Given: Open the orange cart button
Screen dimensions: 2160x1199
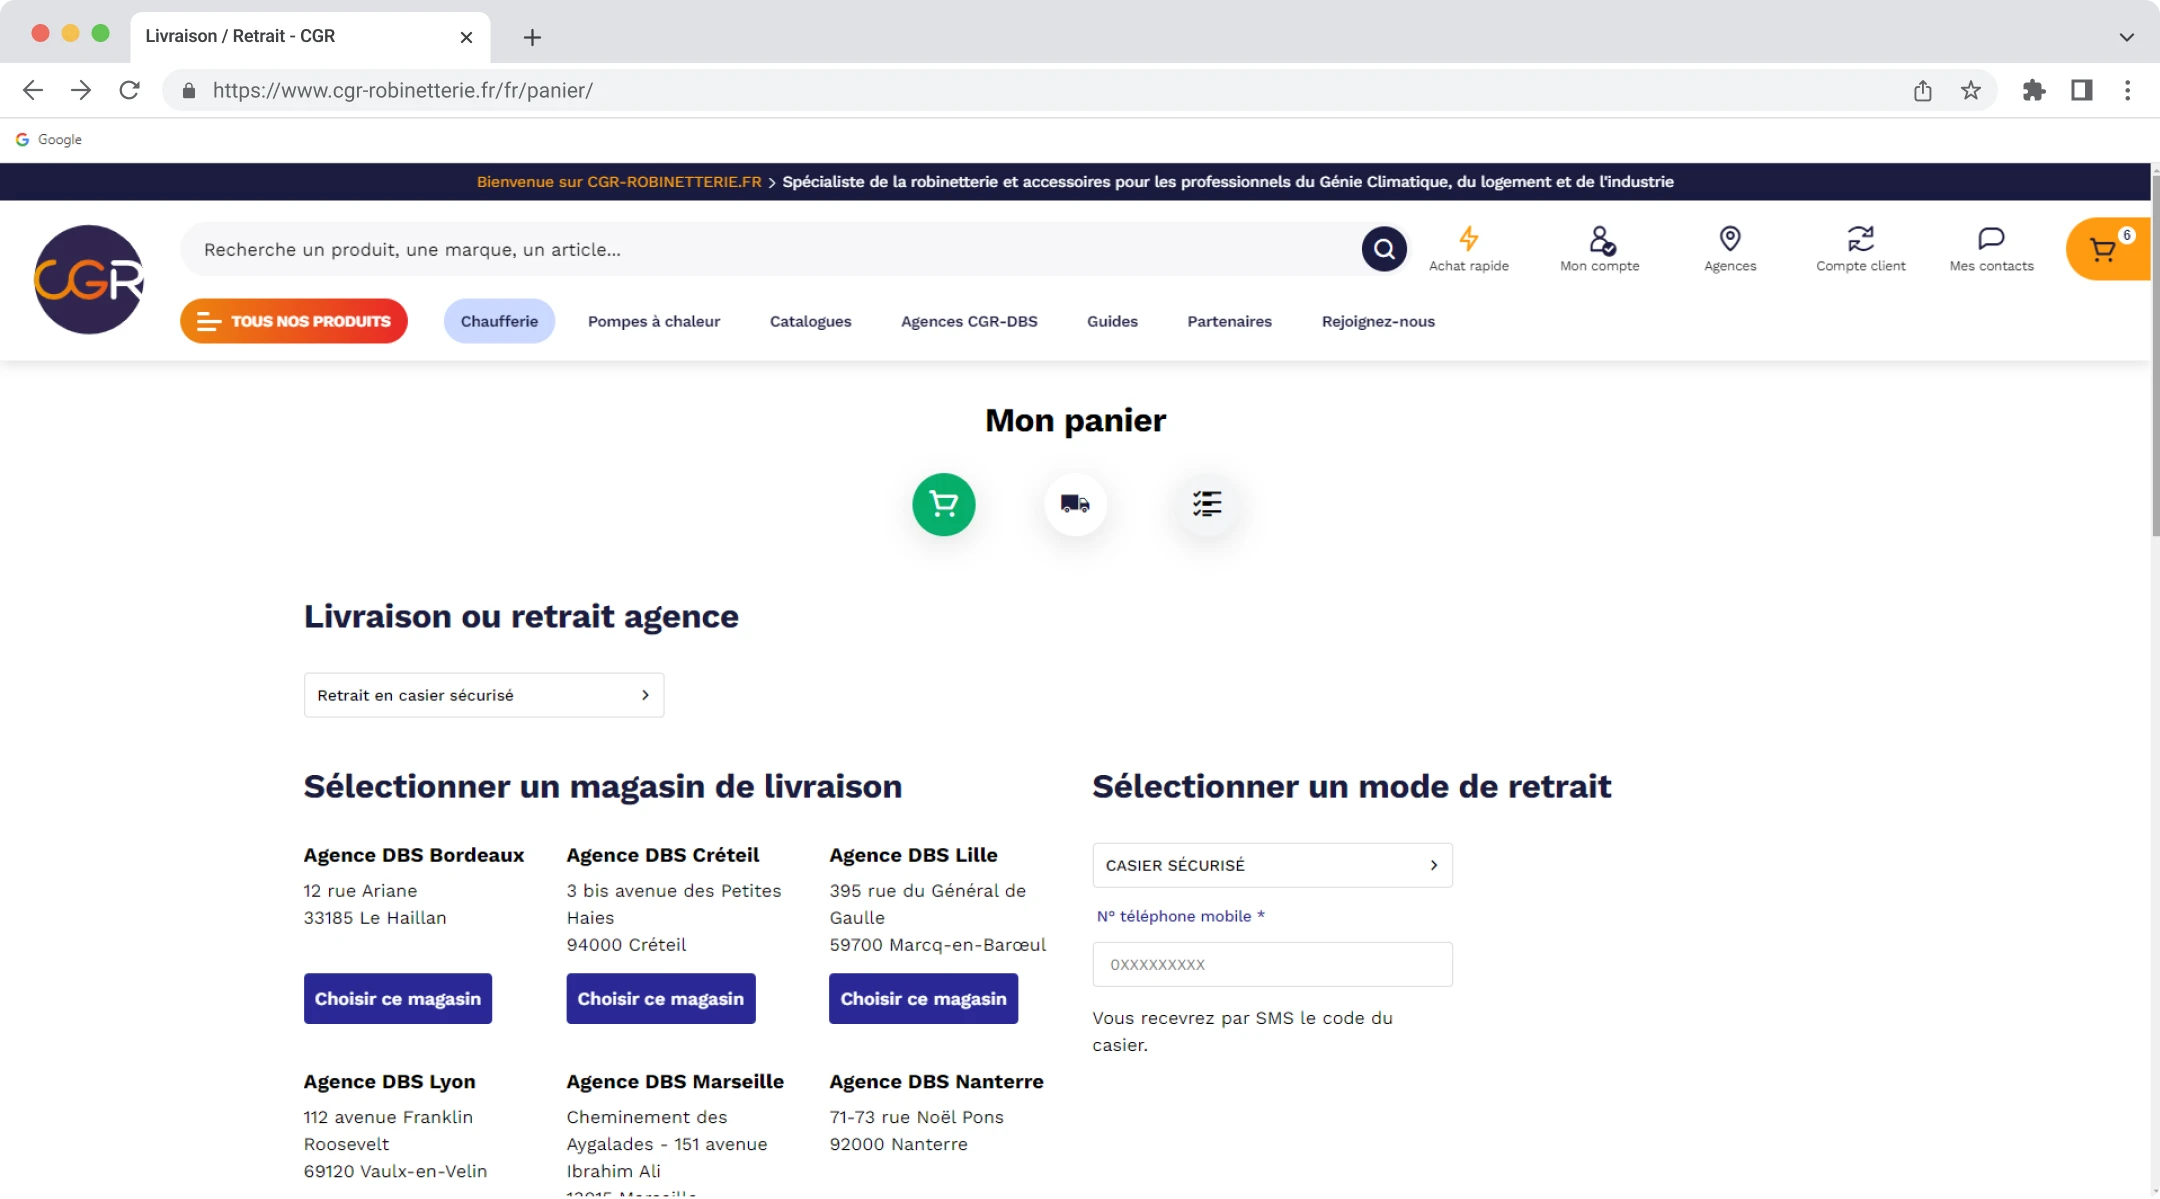Looking at the screenshot, I should 2108,249.
